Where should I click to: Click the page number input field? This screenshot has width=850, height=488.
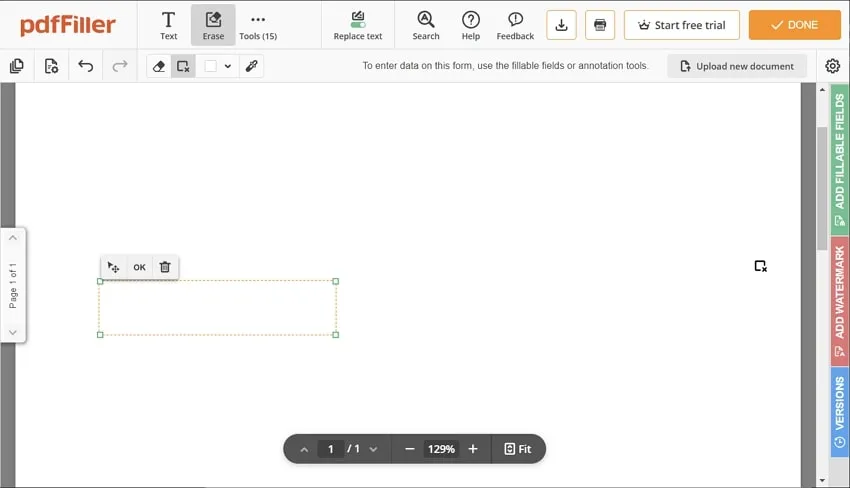point(331,450)
